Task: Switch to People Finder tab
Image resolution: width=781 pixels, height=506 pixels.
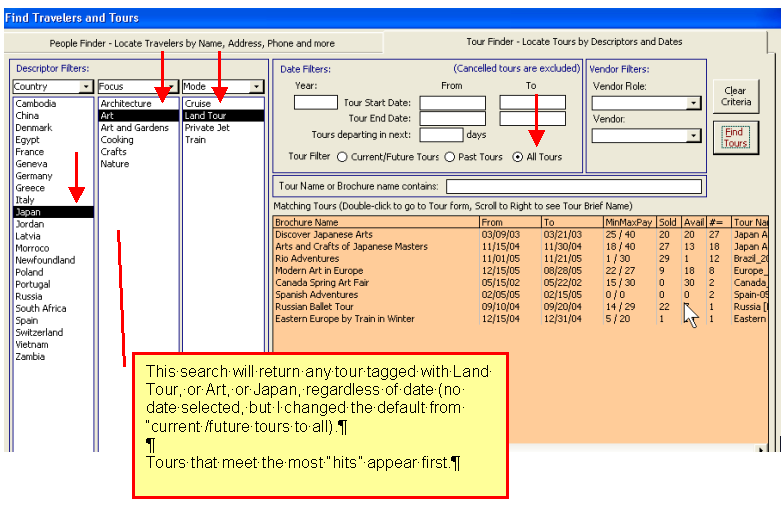Action: [x=192, y=43]
